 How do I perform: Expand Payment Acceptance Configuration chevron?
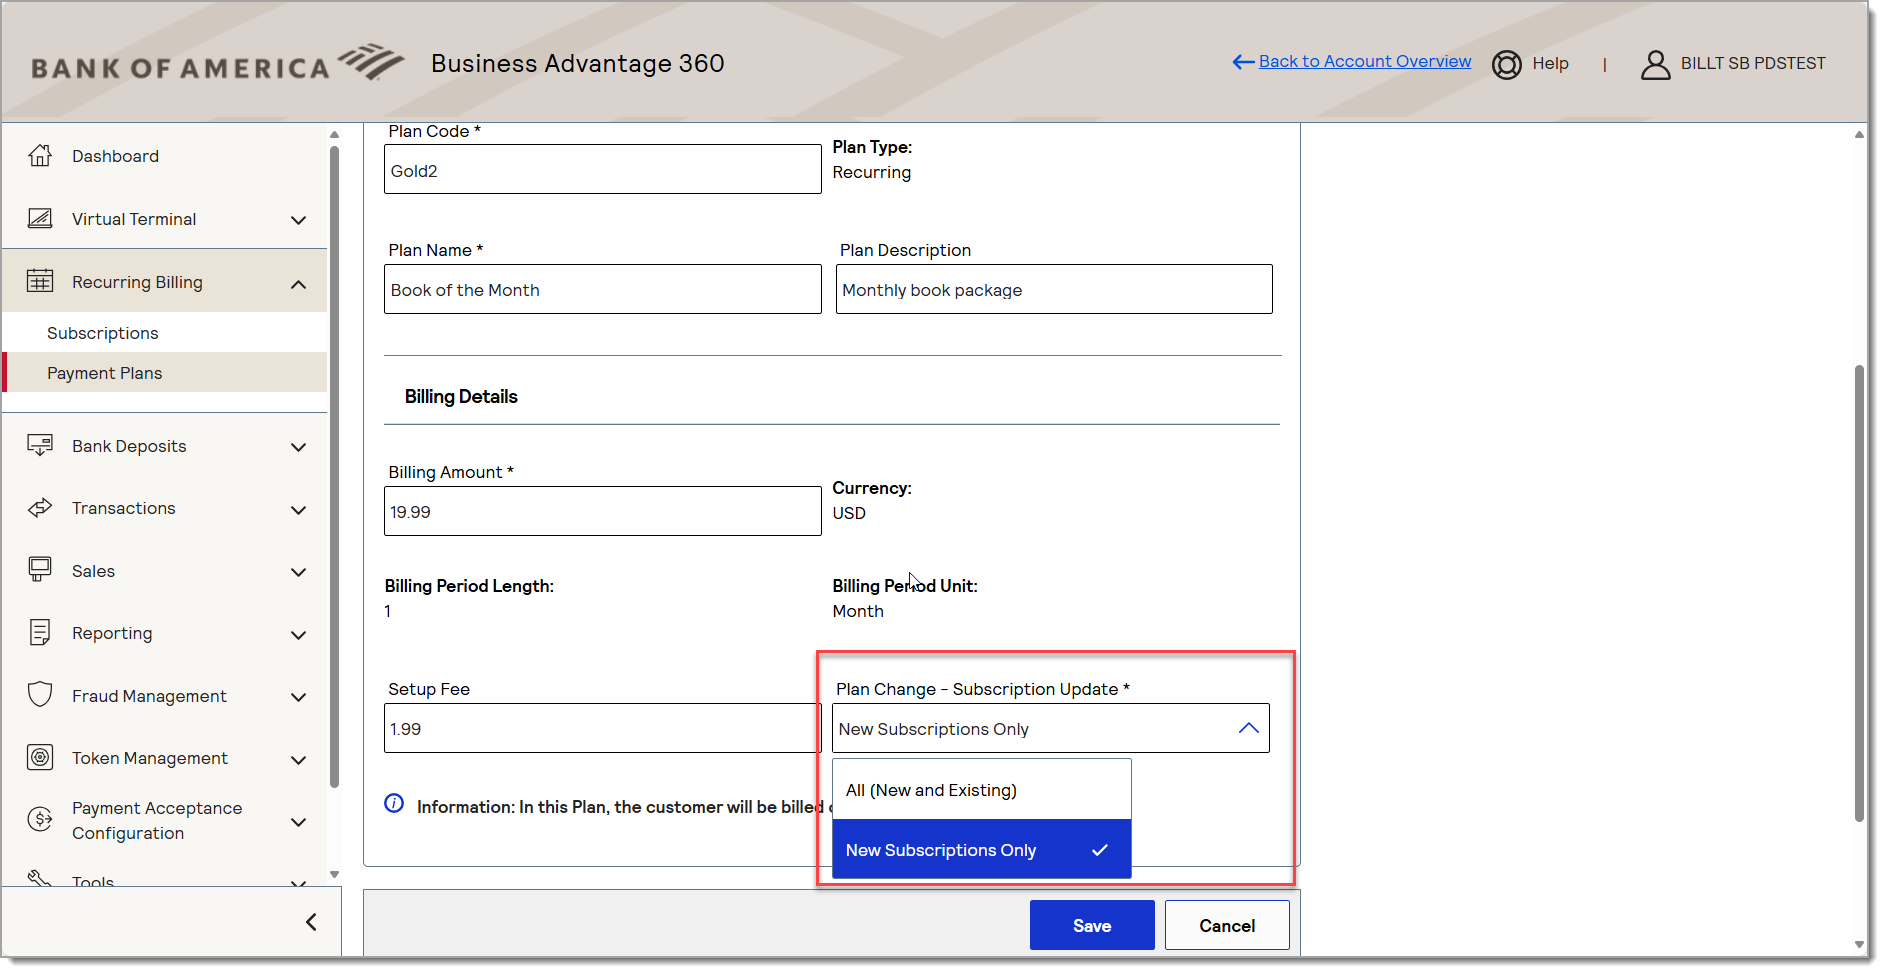pyautogui.click(x=298, y=822)
